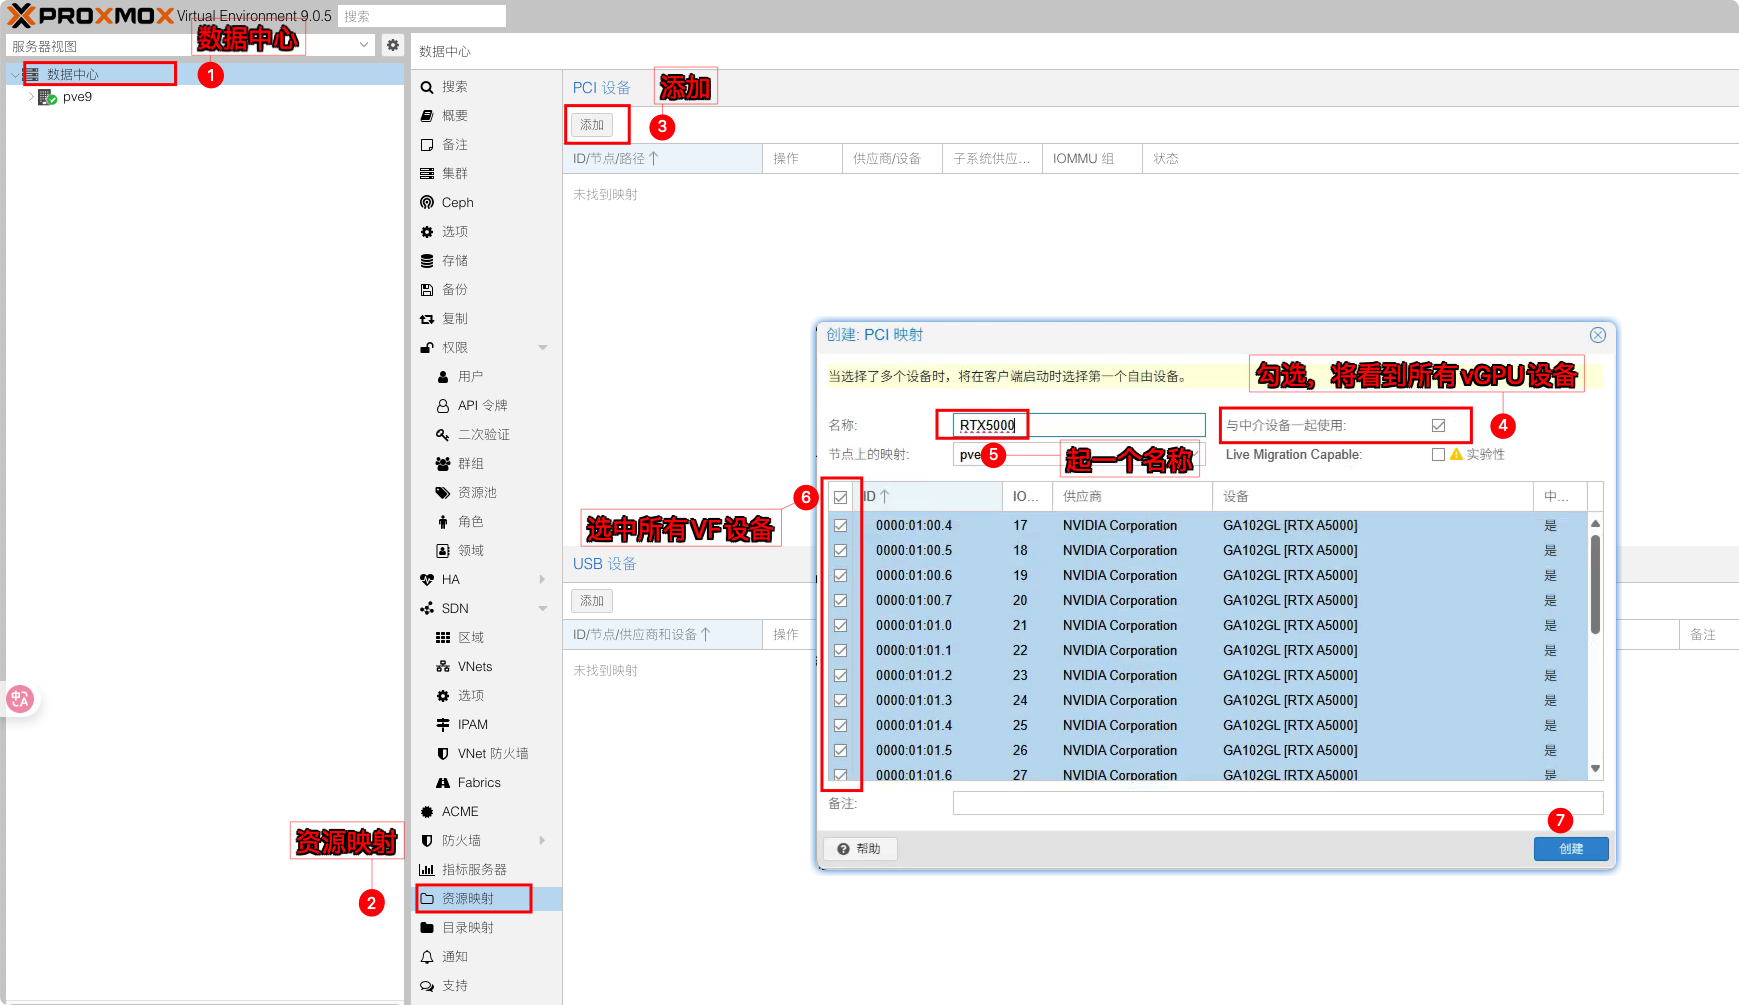Select 资源映射 menu item
The height and width of the screenshot is (1005, 1739).
pos(486,899)
